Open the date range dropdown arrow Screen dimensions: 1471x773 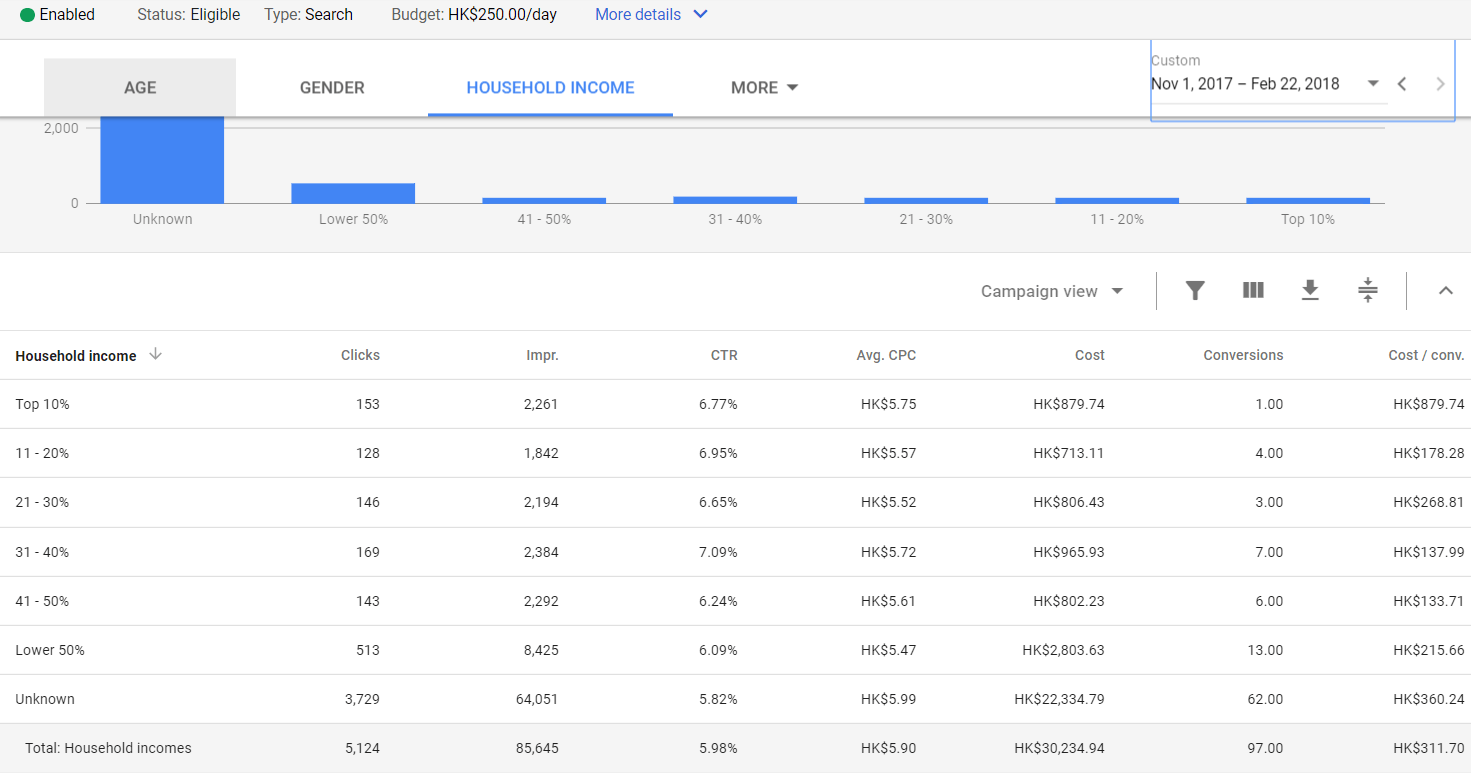1374,84
